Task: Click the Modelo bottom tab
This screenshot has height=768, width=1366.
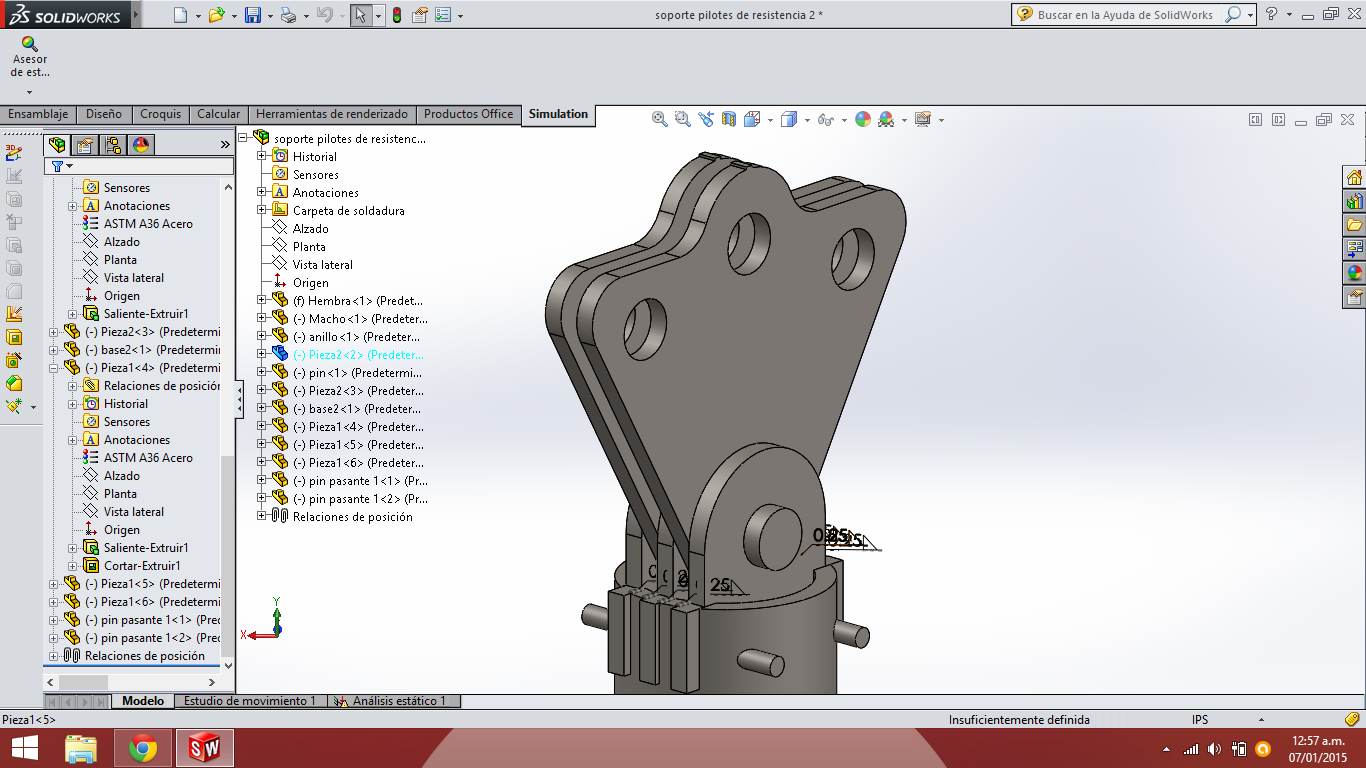Action: (143, 701)
